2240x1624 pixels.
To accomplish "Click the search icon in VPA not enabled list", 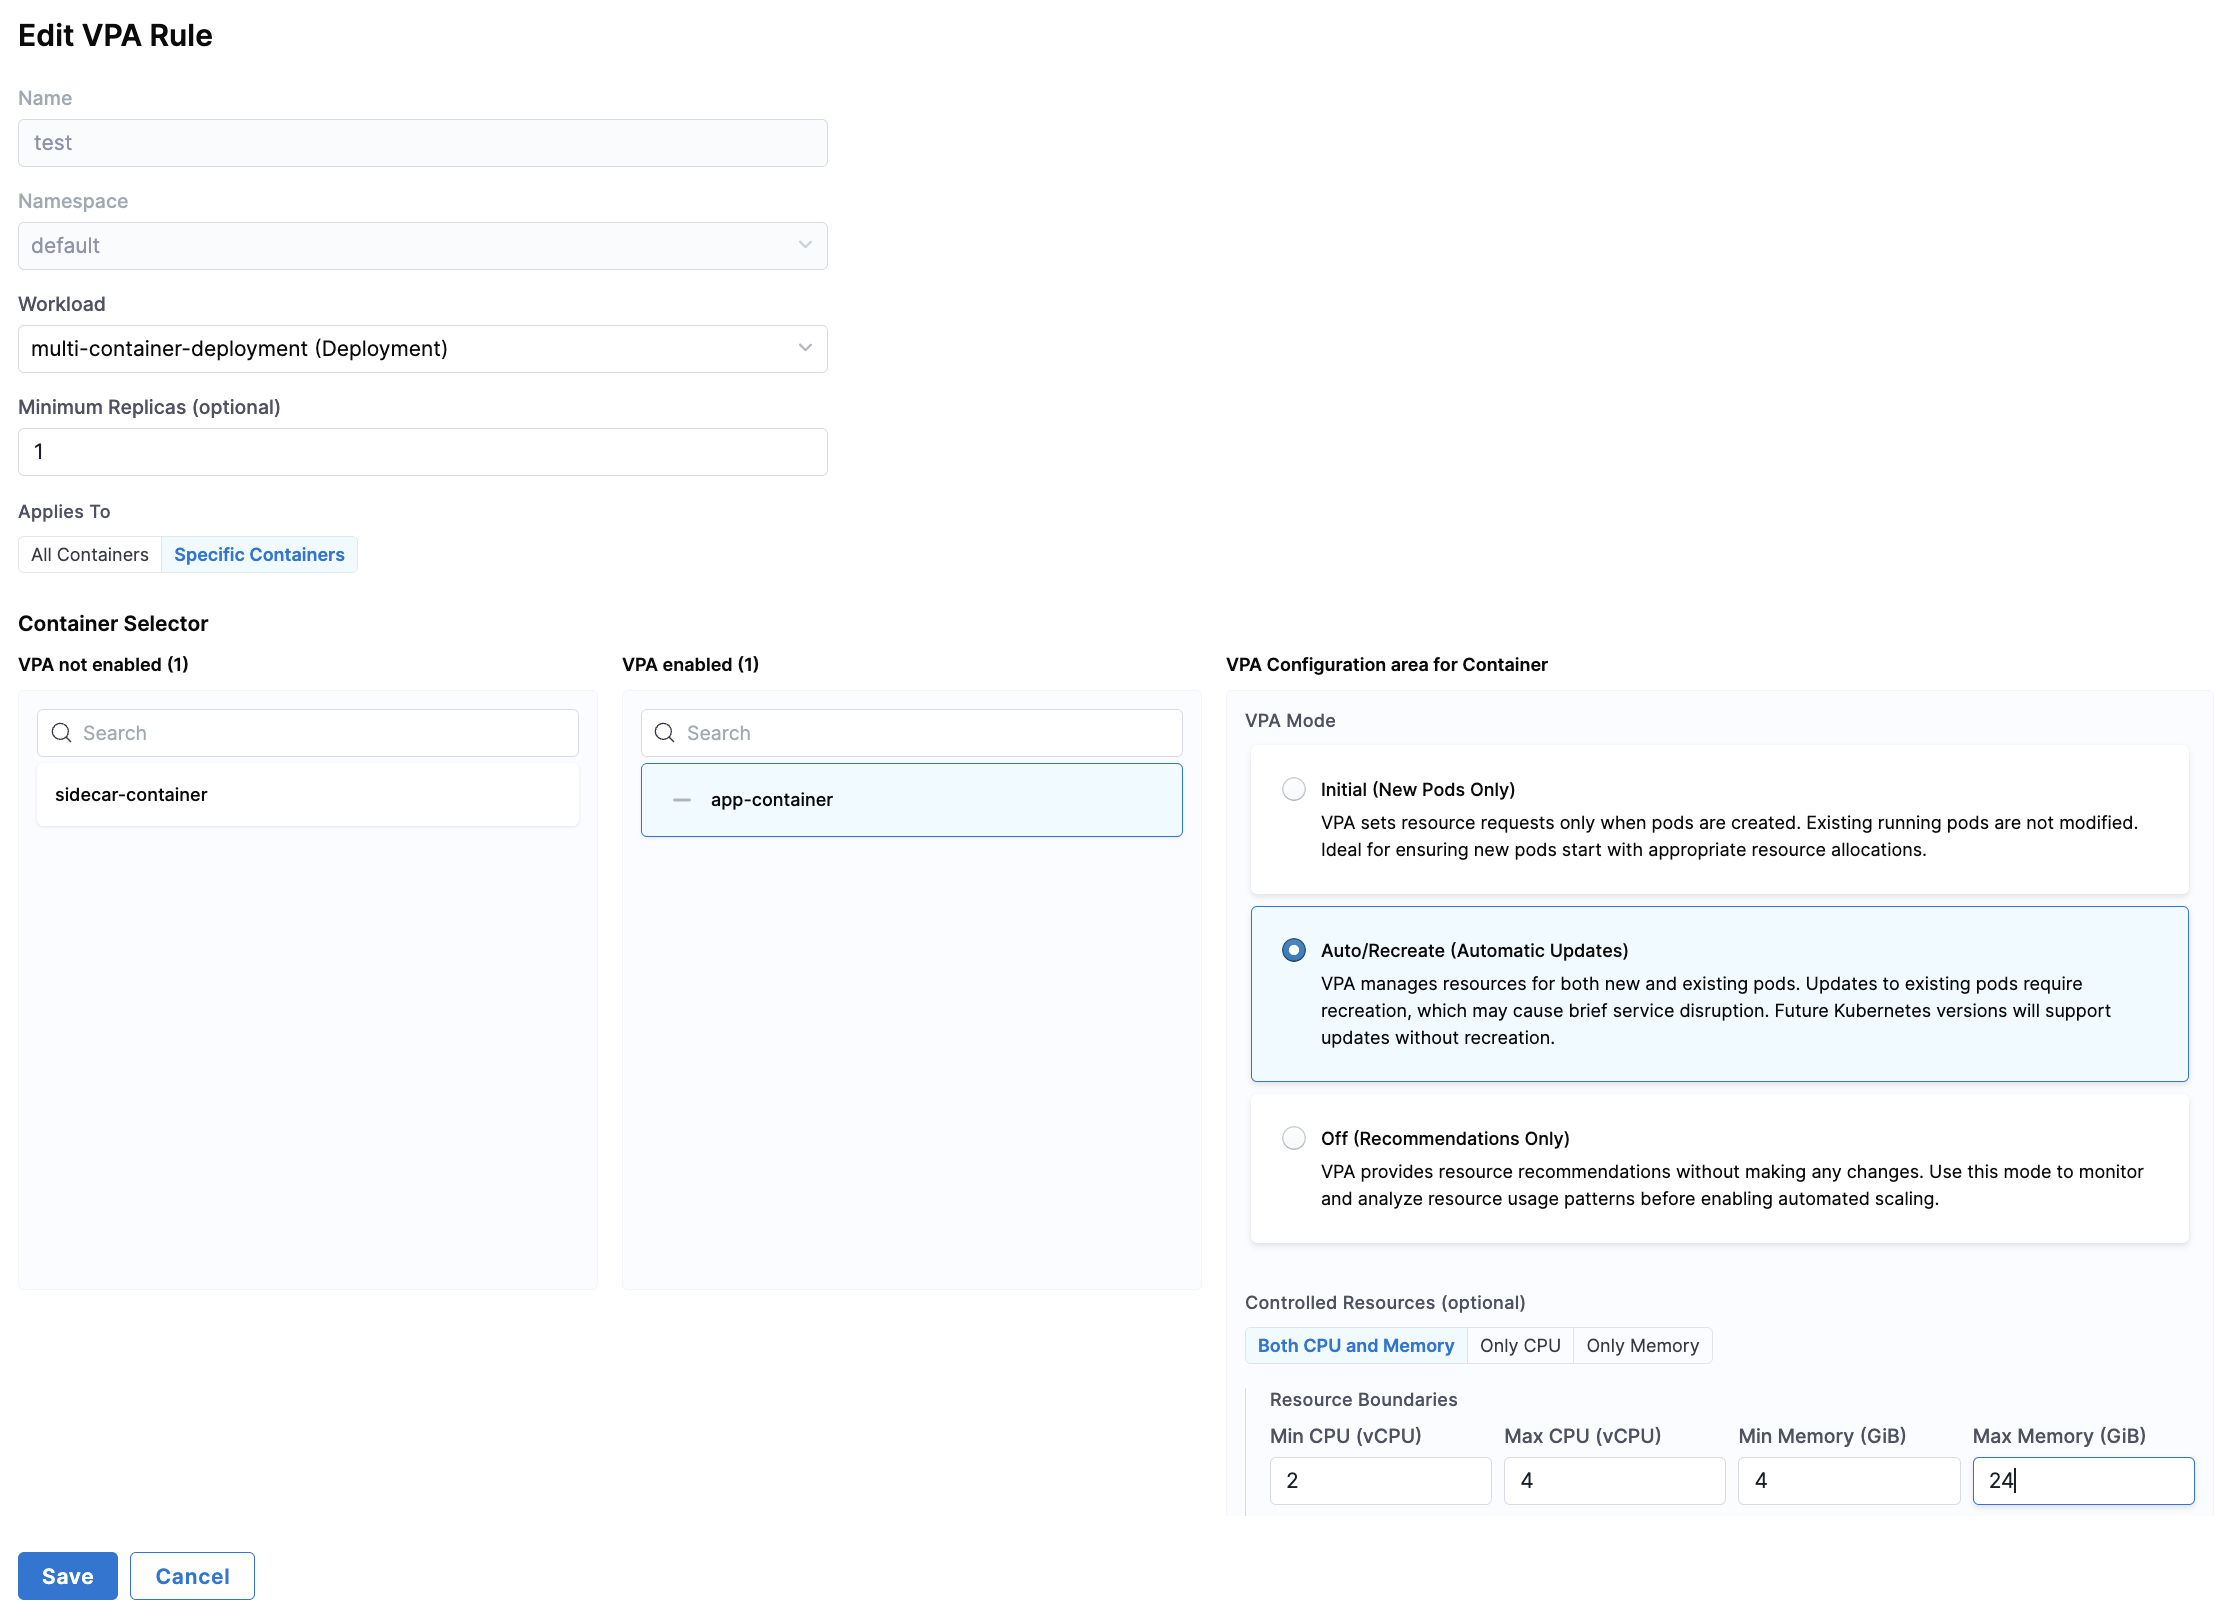I will [61, 733].
